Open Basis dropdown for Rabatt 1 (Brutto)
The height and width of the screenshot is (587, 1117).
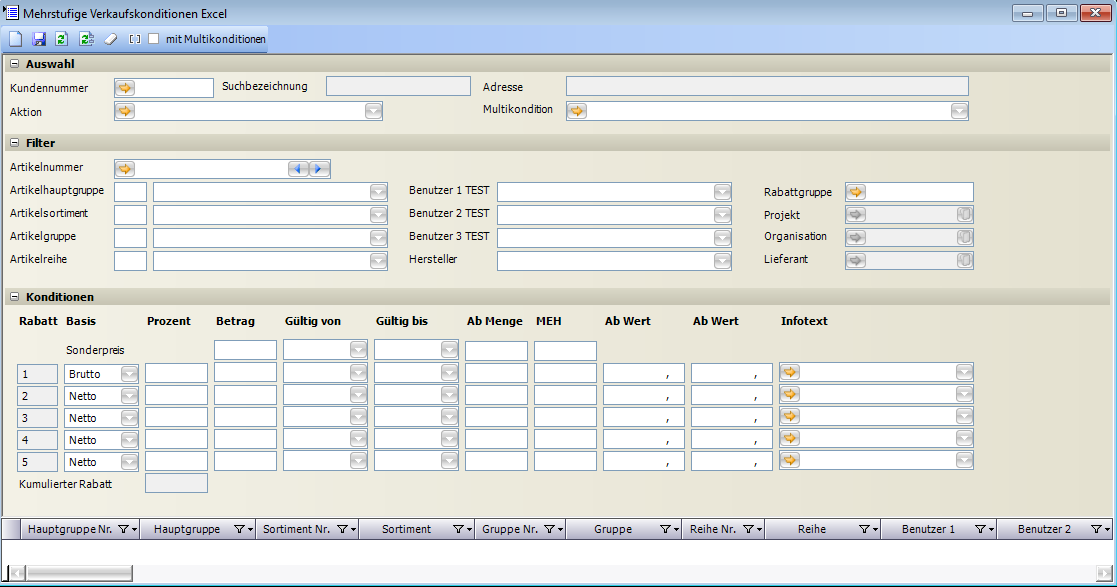129,373
